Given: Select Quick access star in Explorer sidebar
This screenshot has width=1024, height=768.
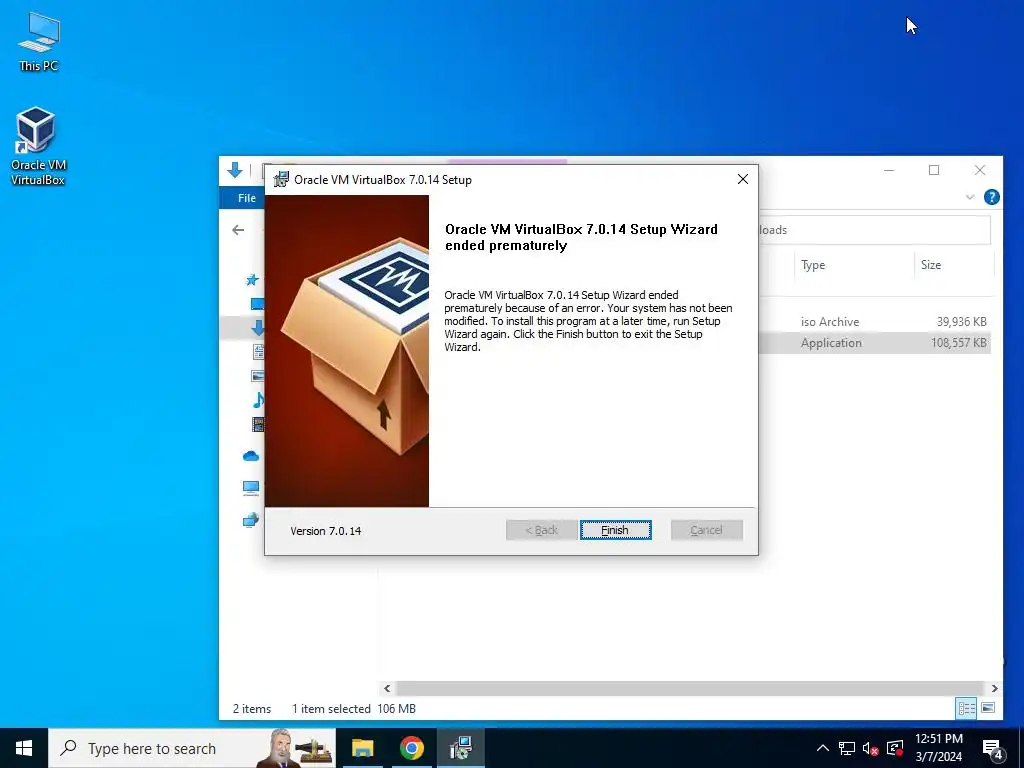Looking at the screenshot, I should pyautogui.click(x=251, y=280).
